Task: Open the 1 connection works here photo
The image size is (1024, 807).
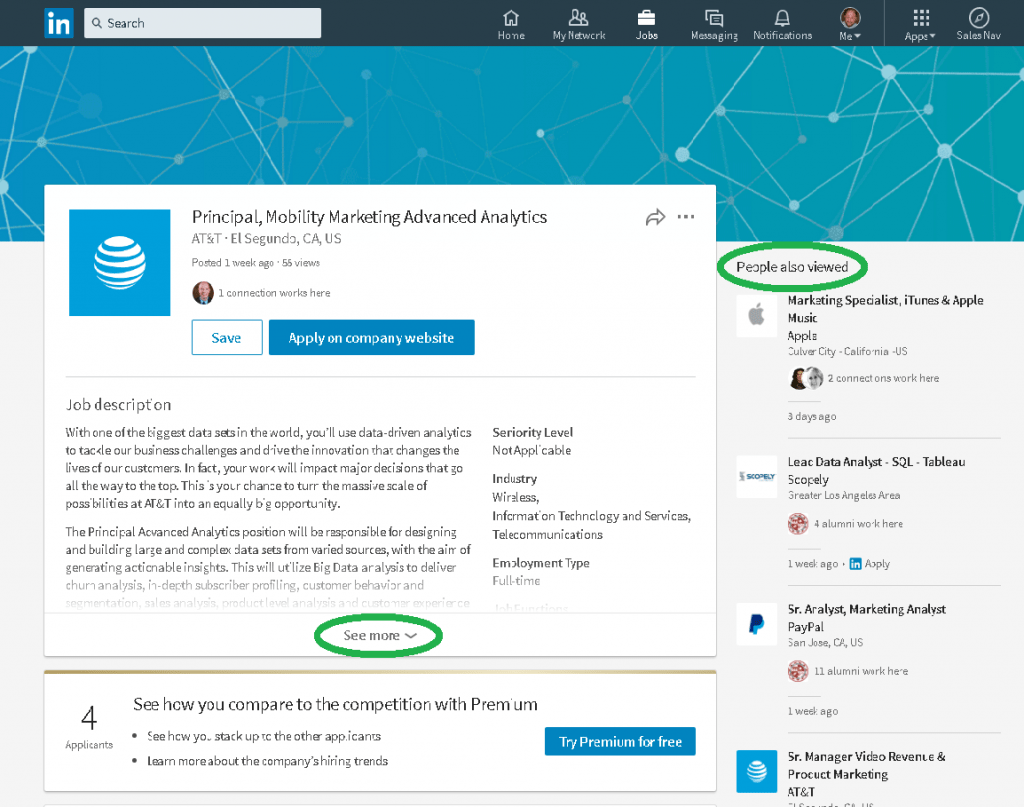Action: [x=202, y=293]
